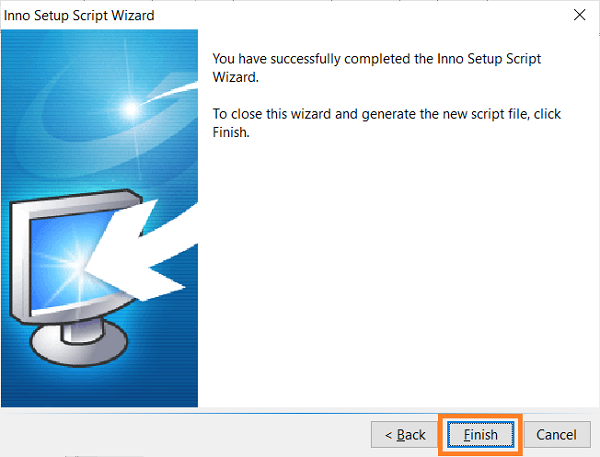Click the word 'Wizard.' in the first paragraph
Viewport: 600px width, 457px height.
236,77
